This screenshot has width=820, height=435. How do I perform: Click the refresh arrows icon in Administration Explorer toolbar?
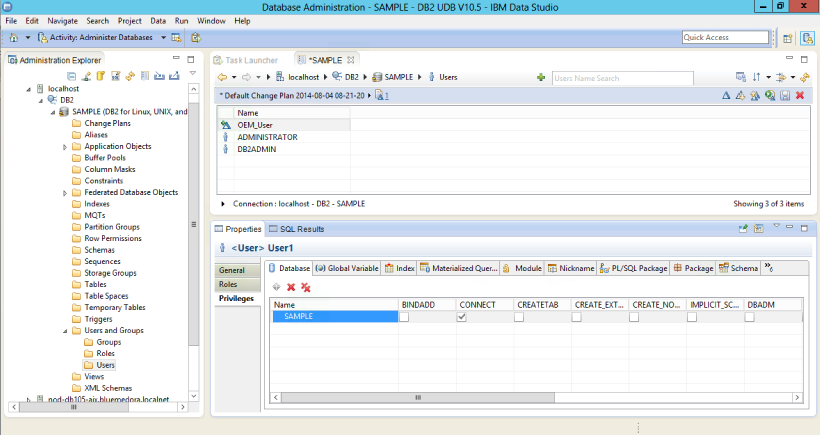click(x=130, y=76)
